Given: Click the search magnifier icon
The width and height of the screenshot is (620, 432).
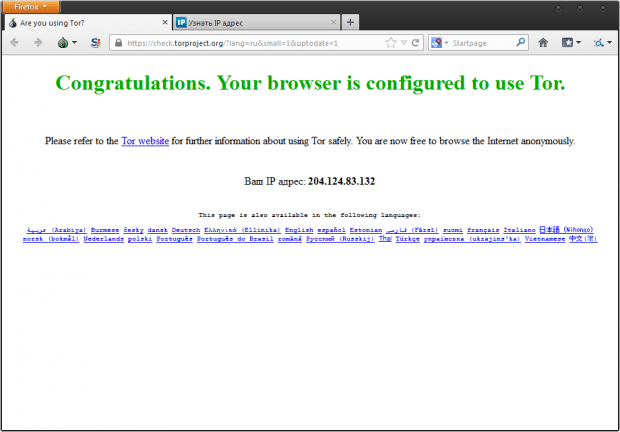Looking at the screenshot, I should coord(521,43).
